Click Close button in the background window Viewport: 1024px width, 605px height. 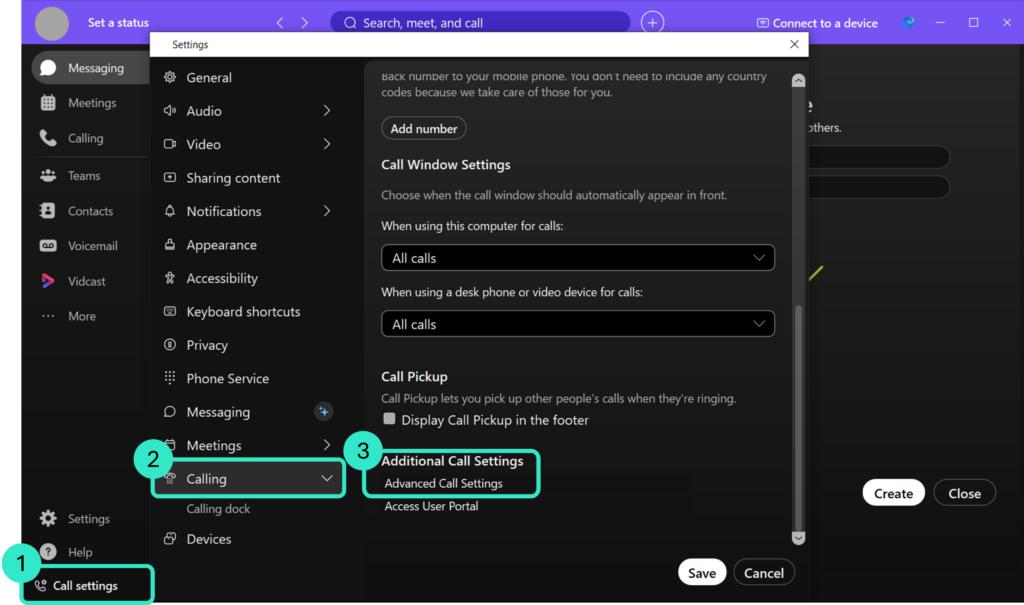pos(965,493)
